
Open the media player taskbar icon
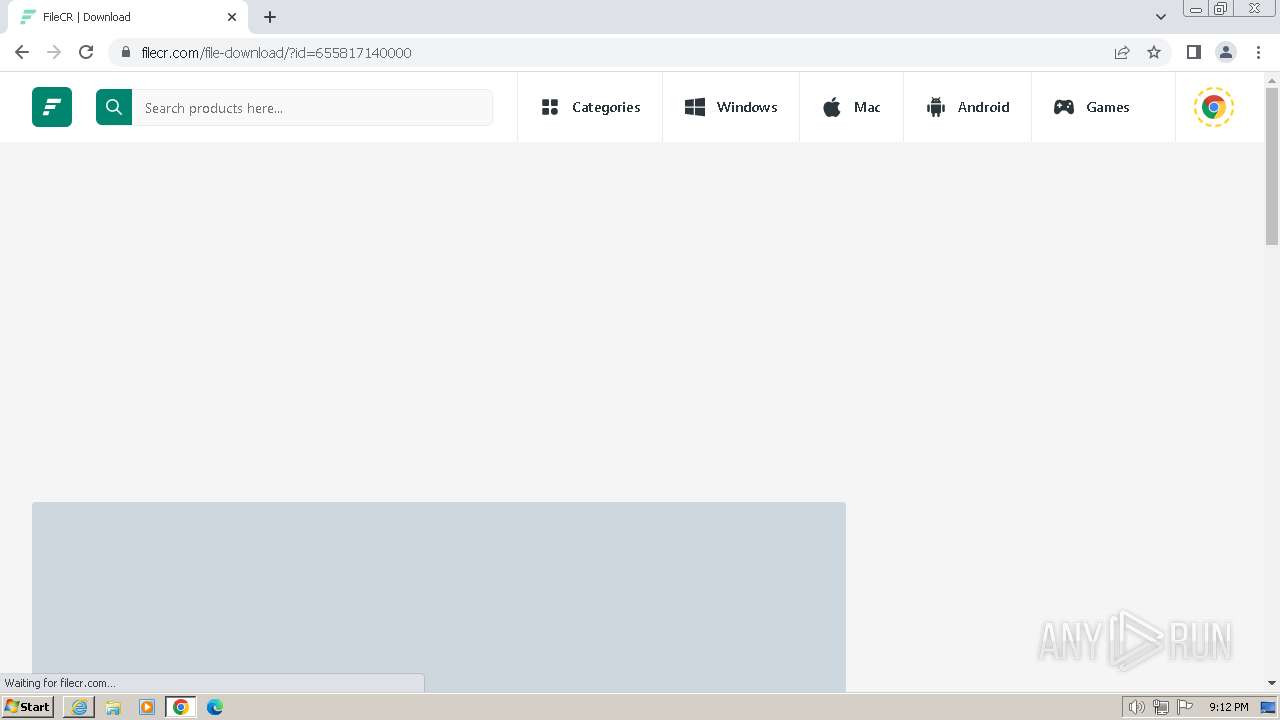click(147, 707)
